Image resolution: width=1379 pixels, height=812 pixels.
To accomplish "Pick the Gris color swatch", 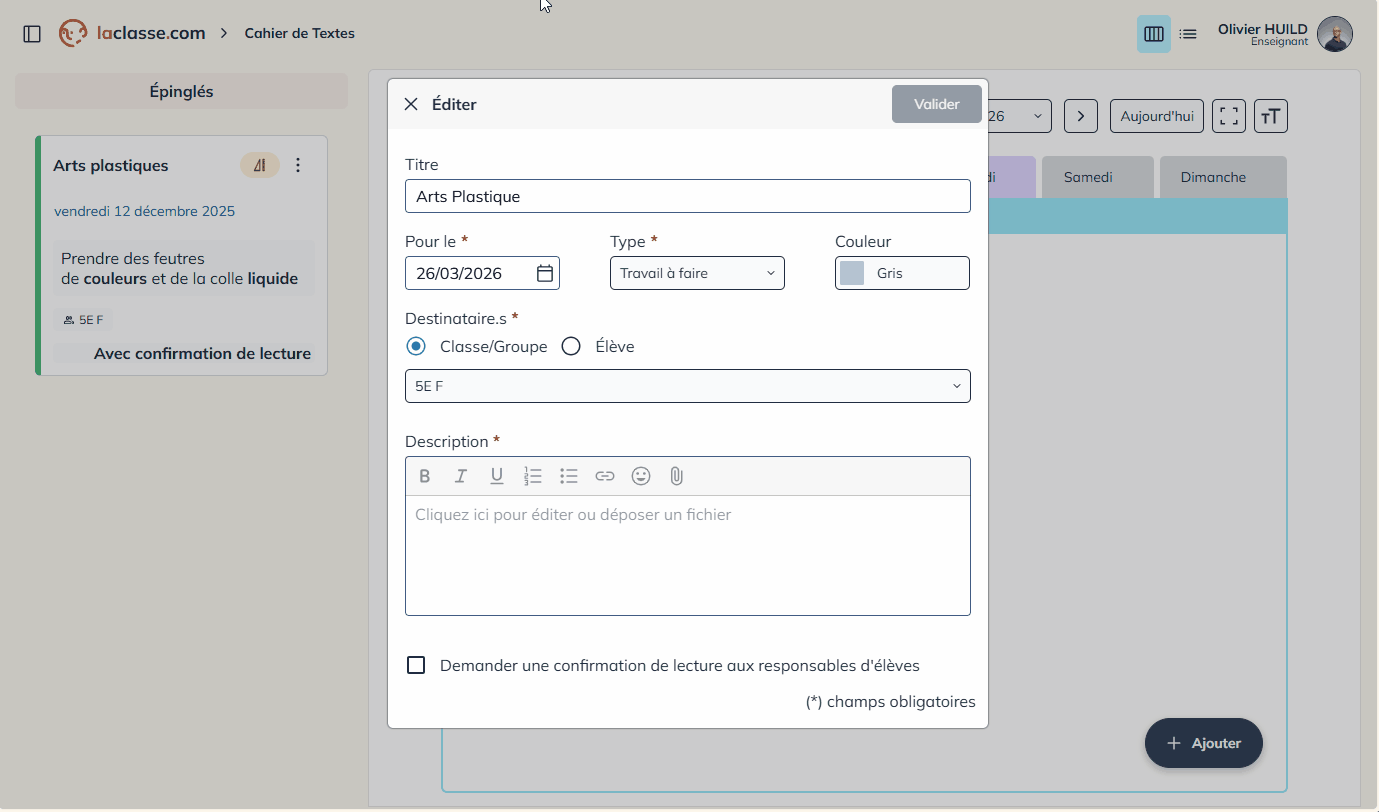I will coord(852,273).
